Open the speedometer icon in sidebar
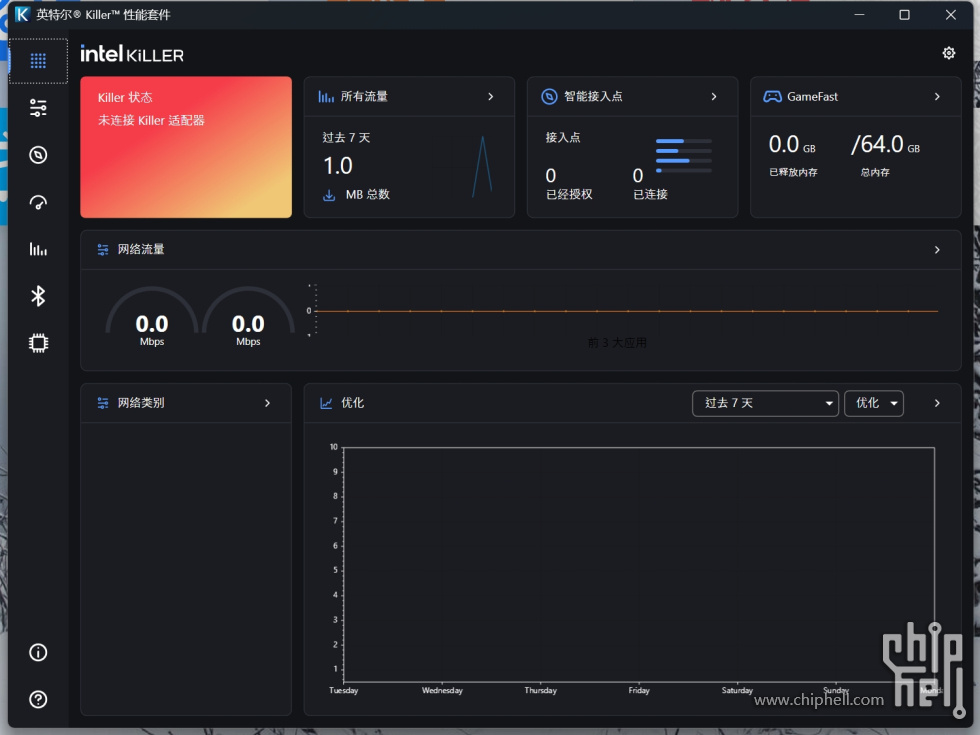This screenshot has width=980, height=735. pos(38,202)
